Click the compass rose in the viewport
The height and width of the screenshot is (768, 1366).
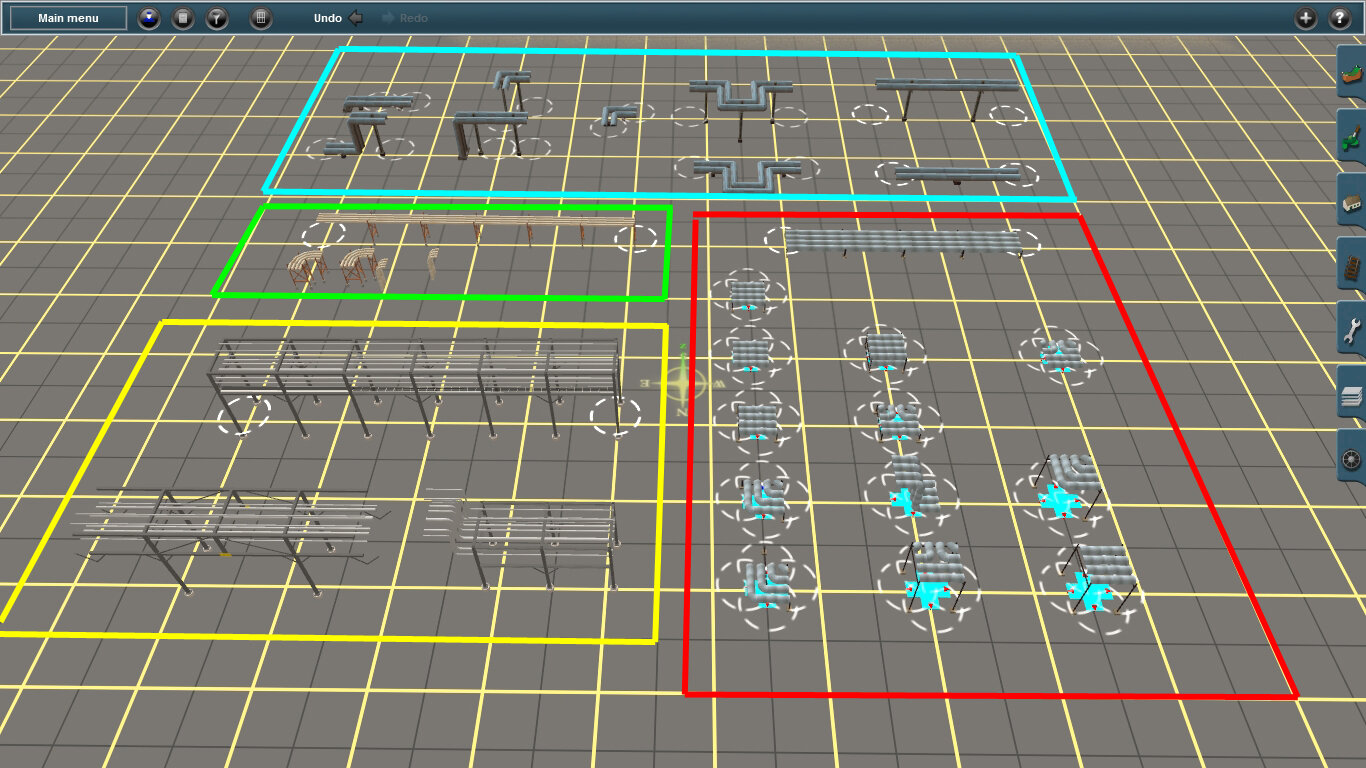coord(682,381)
